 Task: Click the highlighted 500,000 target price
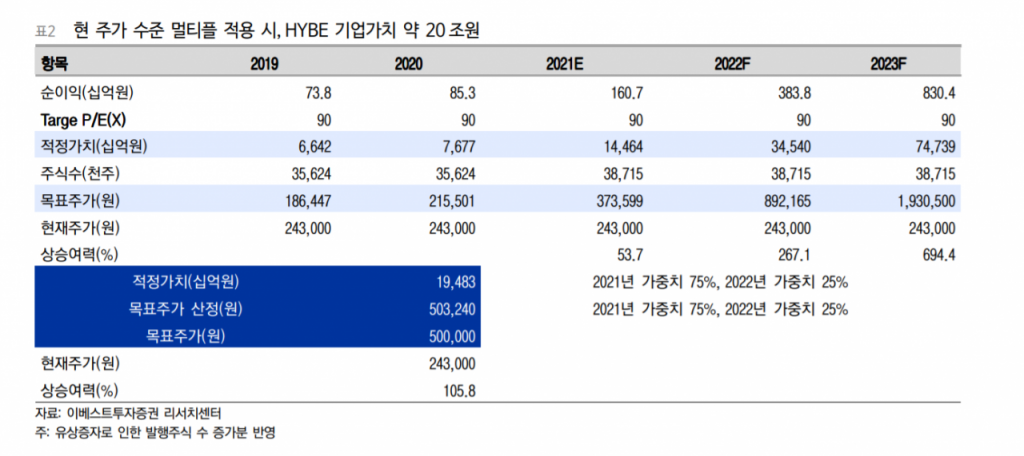click(x=450, y=335)
